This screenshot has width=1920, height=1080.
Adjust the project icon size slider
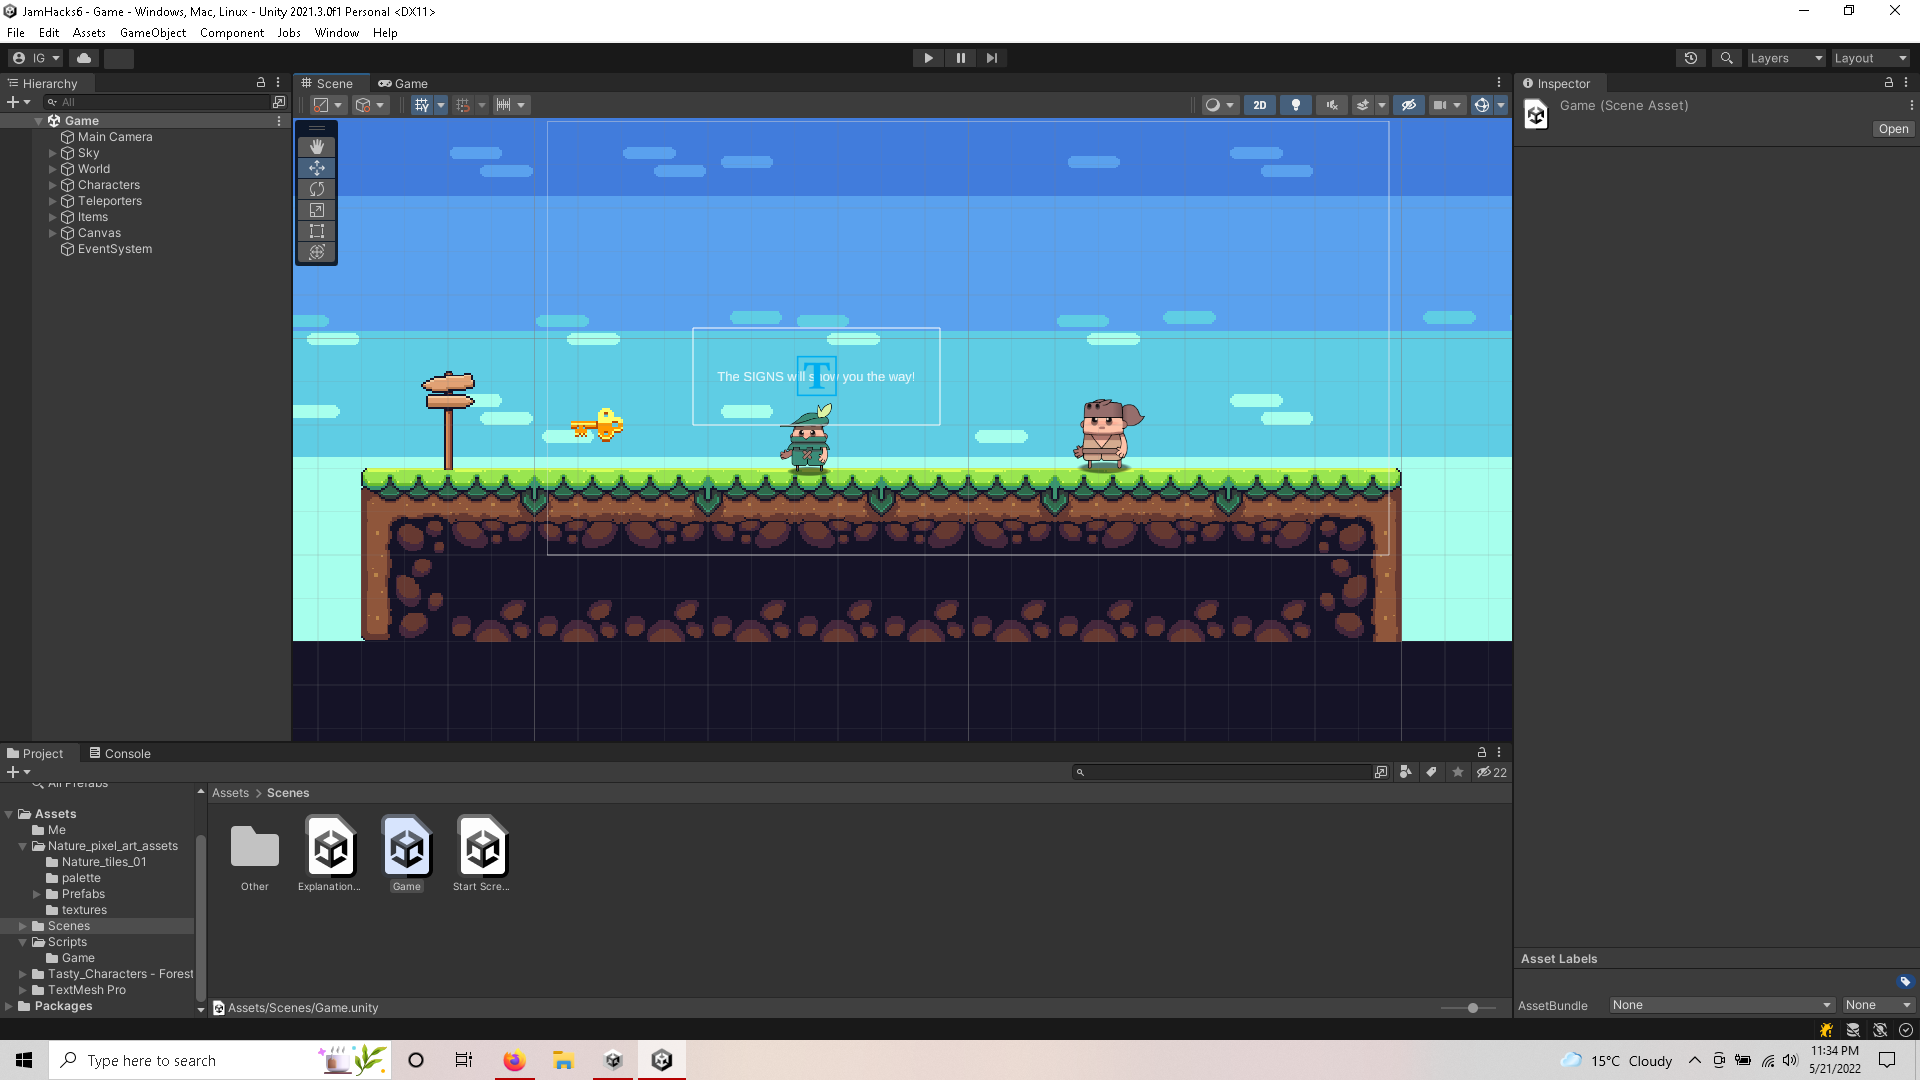[1472, 1008]
